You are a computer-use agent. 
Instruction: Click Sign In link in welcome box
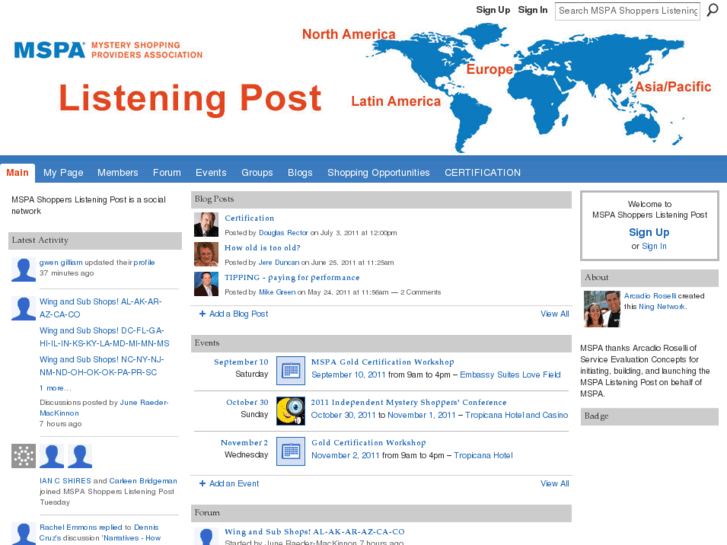click(654, 246)
